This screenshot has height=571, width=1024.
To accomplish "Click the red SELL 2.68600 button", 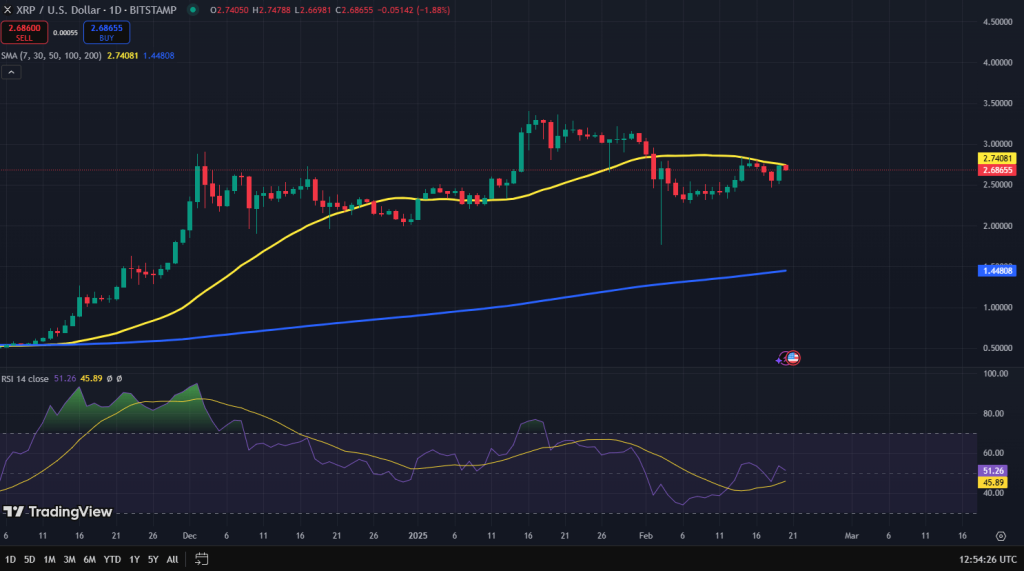I will coord(24,32).
